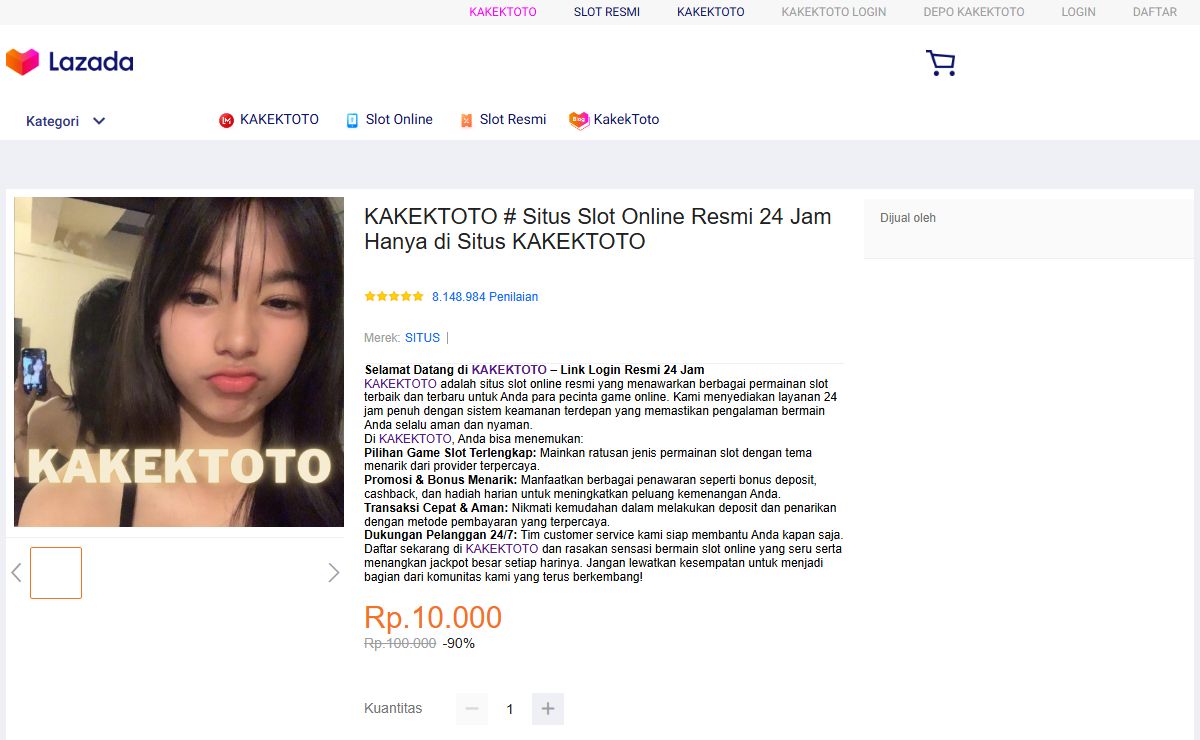Click the 'Dijual oleh' seller label
Viewport: 1200px width, 740px height.
pyautogui.click(x=908, y=218)
